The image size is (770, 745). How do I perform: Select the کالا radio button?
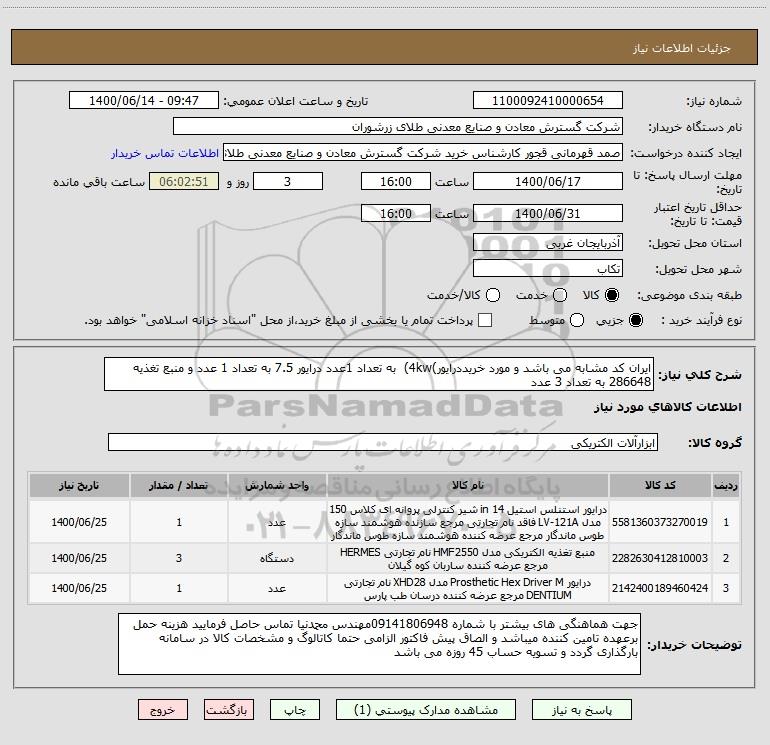[612, 295]
